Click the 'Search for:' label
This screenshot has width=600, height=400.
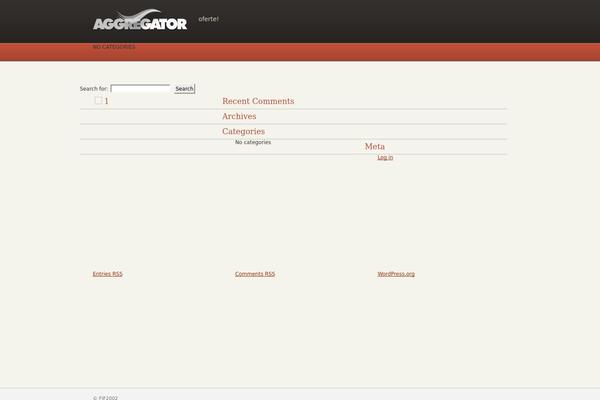point(94,89)
